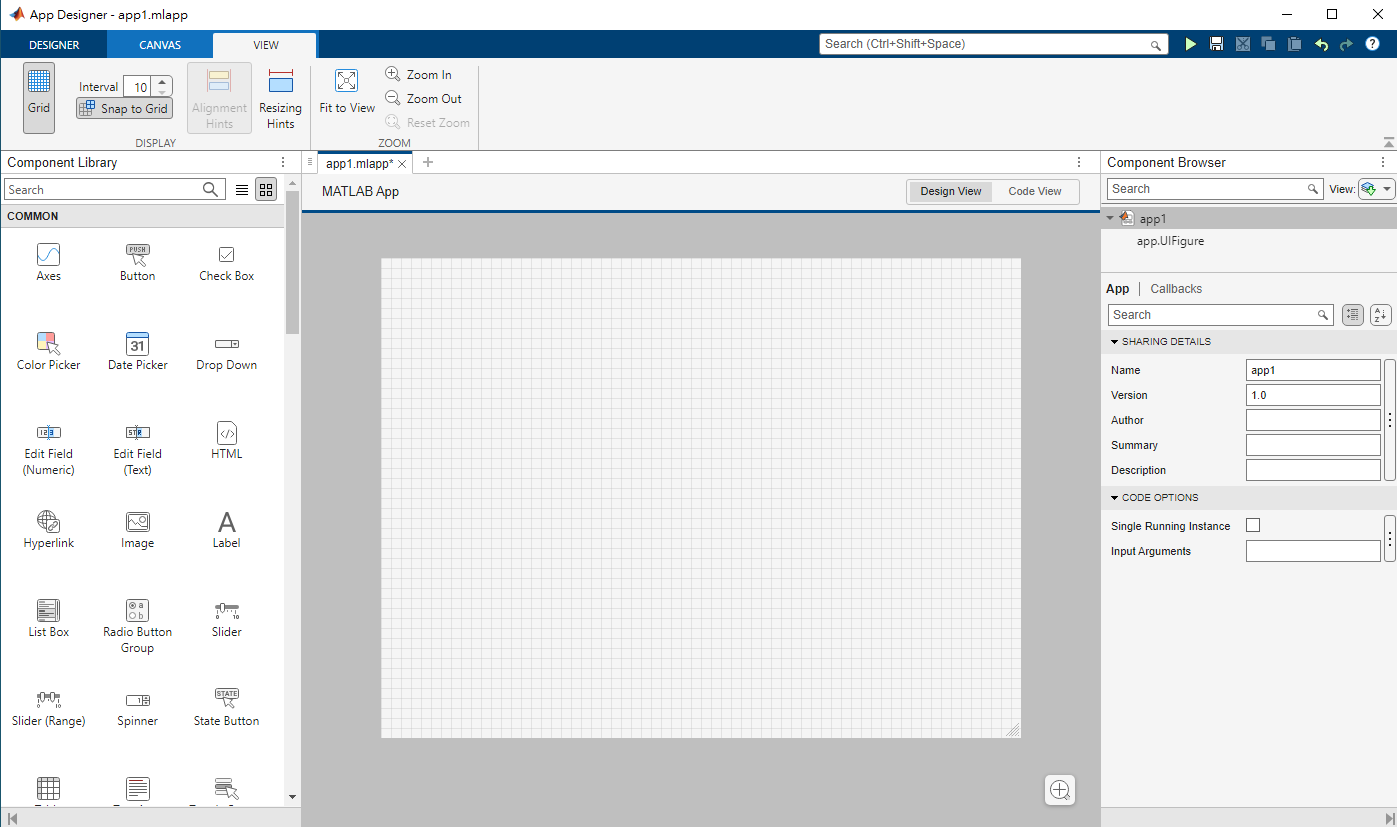The image size is (1397, 827).
Task: Collapse the CODE OPTIONS section
Action: point(1115,498)
